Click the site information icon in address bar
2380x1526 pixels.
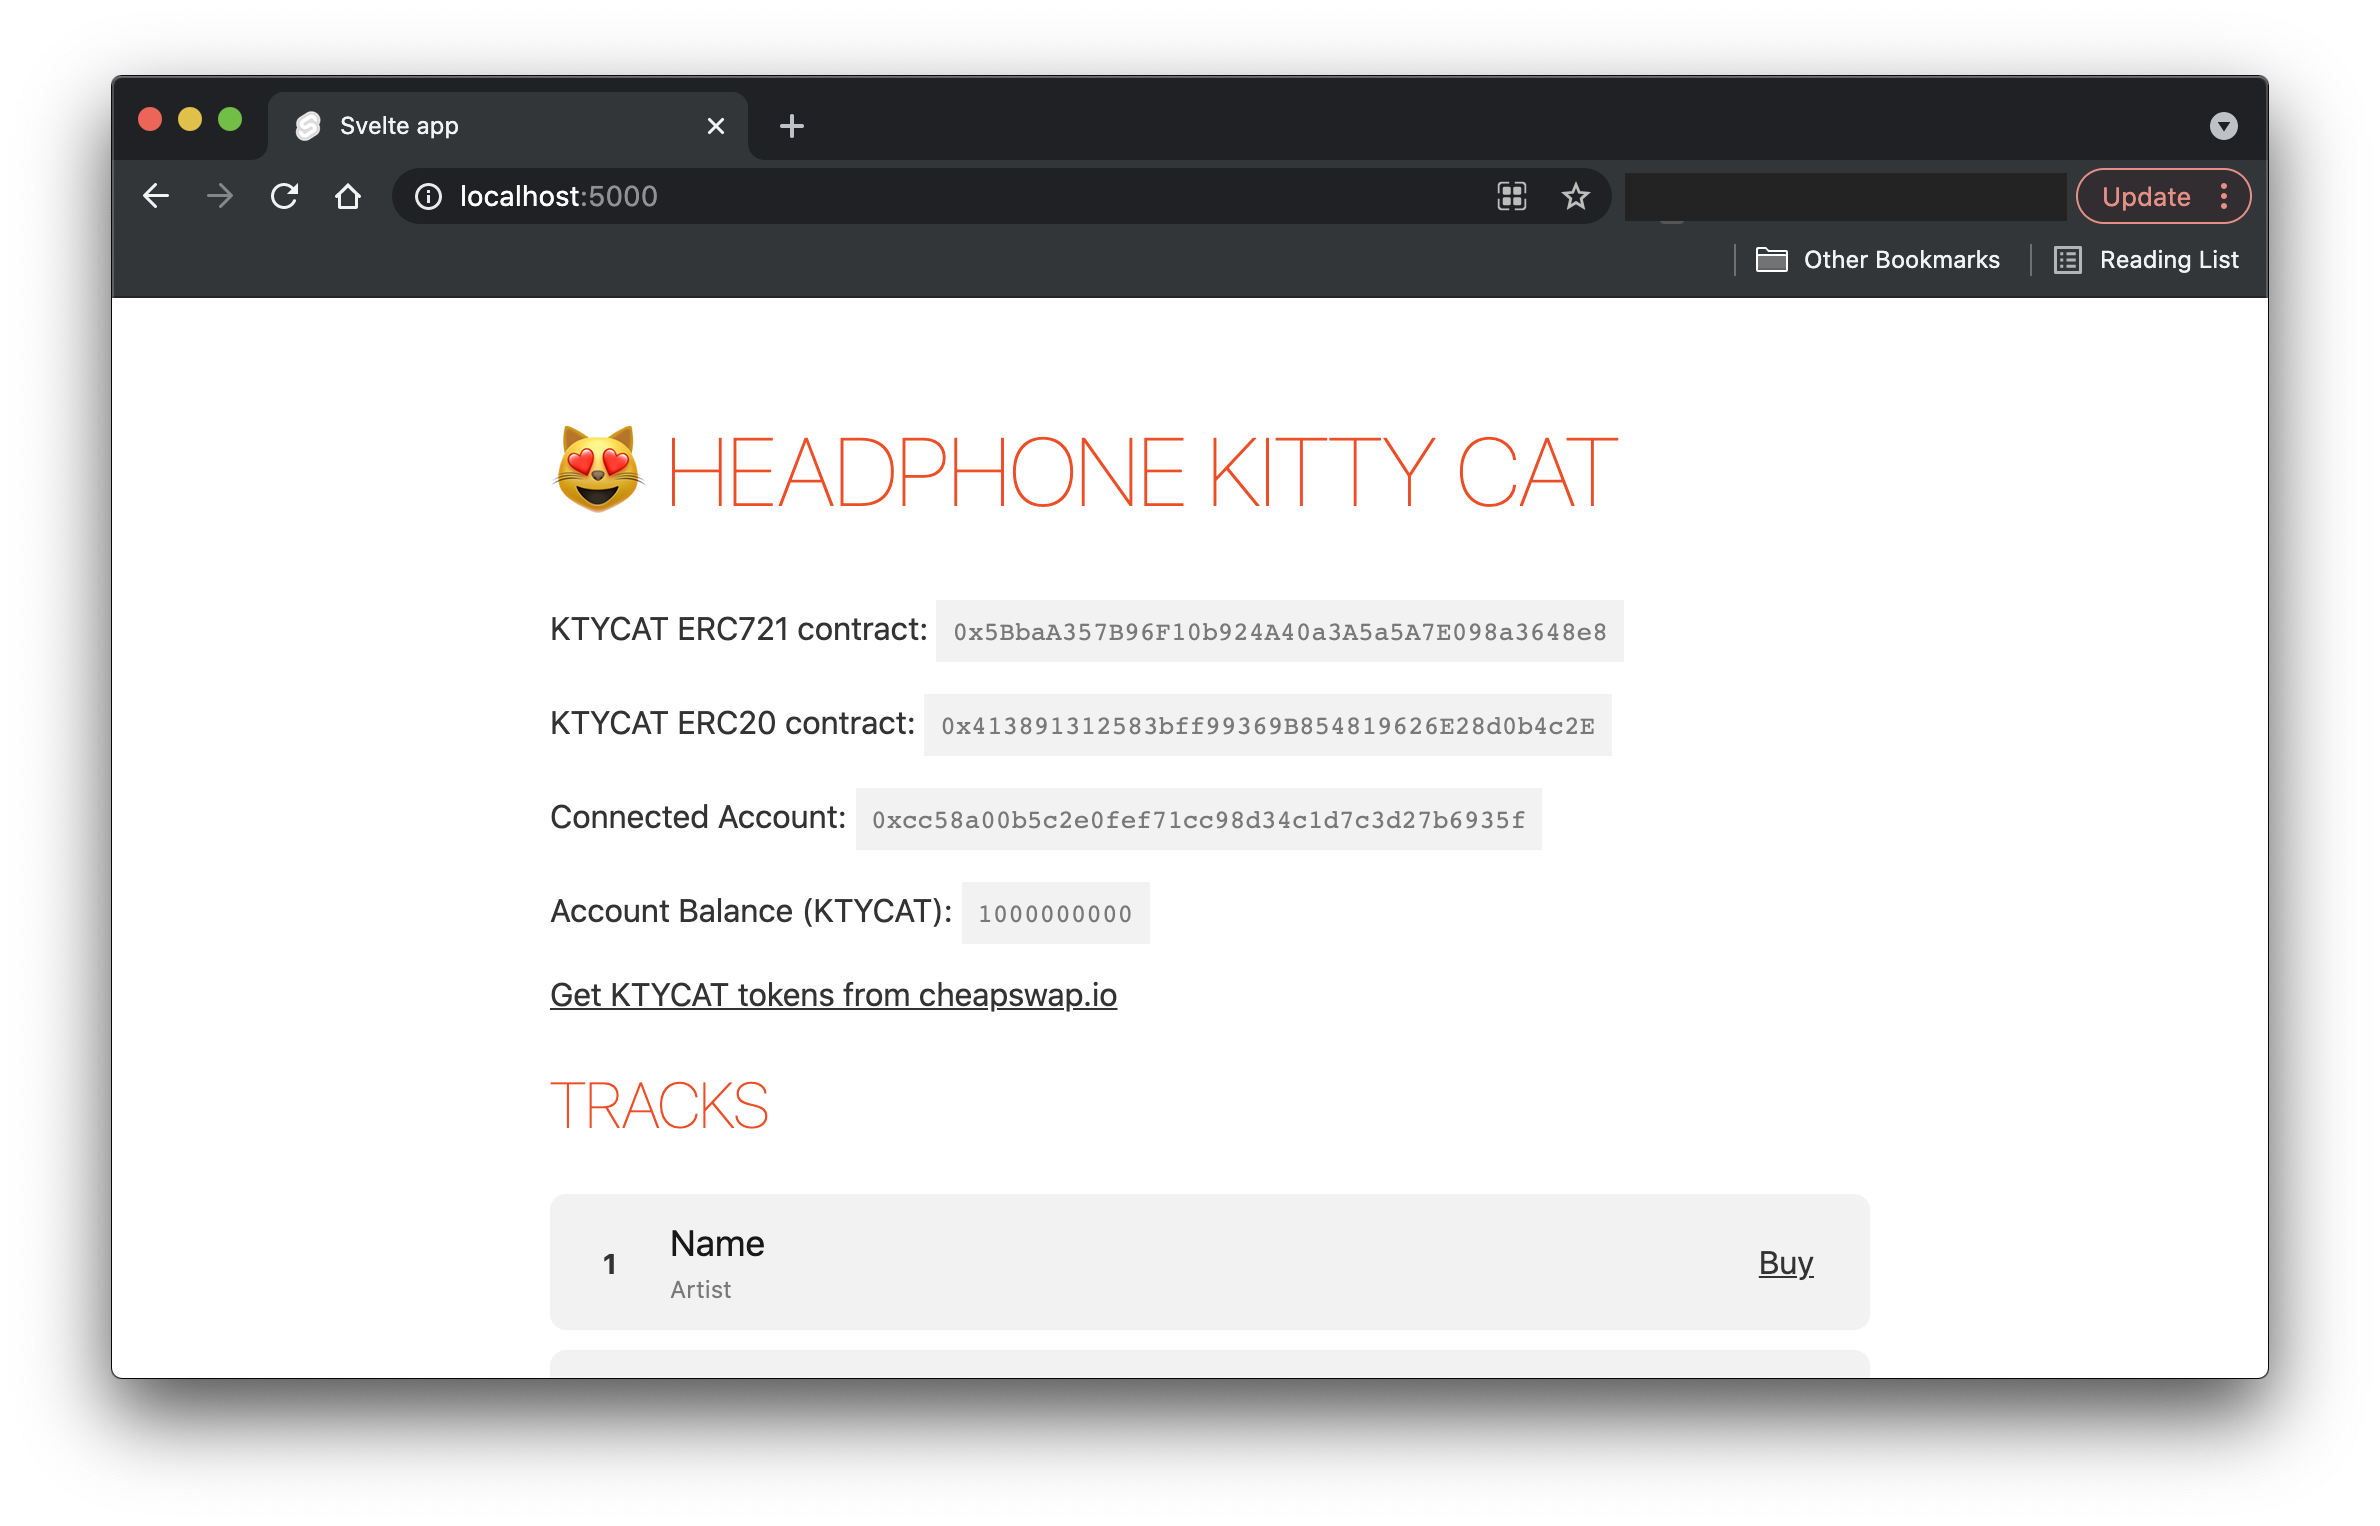click(x=428, y=196)
